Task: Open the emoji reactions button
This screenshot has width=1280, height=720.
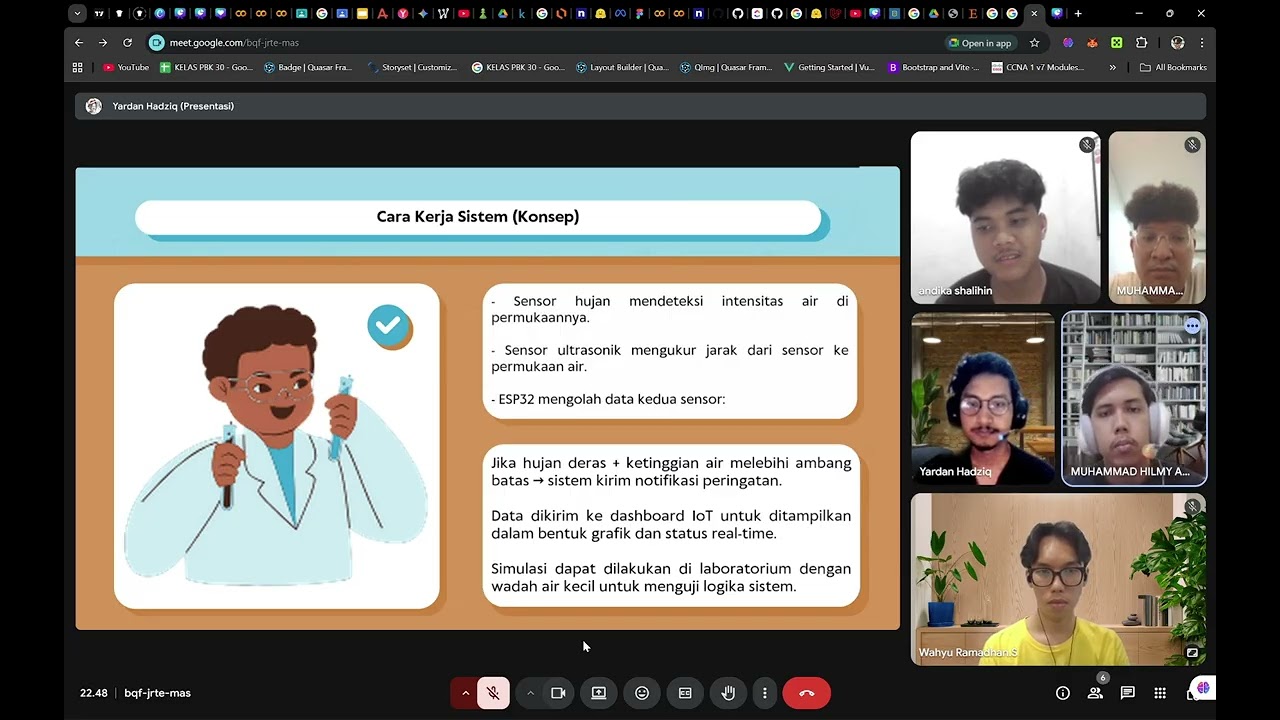Action: (642, 693)
